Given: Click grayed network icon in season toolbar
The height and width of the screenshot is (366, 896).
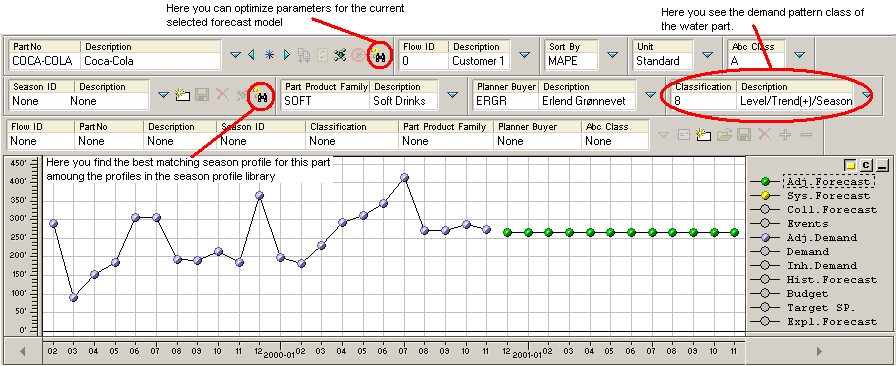Looking at the screenshot, I should pyautogui.click(x=242, y=95).
